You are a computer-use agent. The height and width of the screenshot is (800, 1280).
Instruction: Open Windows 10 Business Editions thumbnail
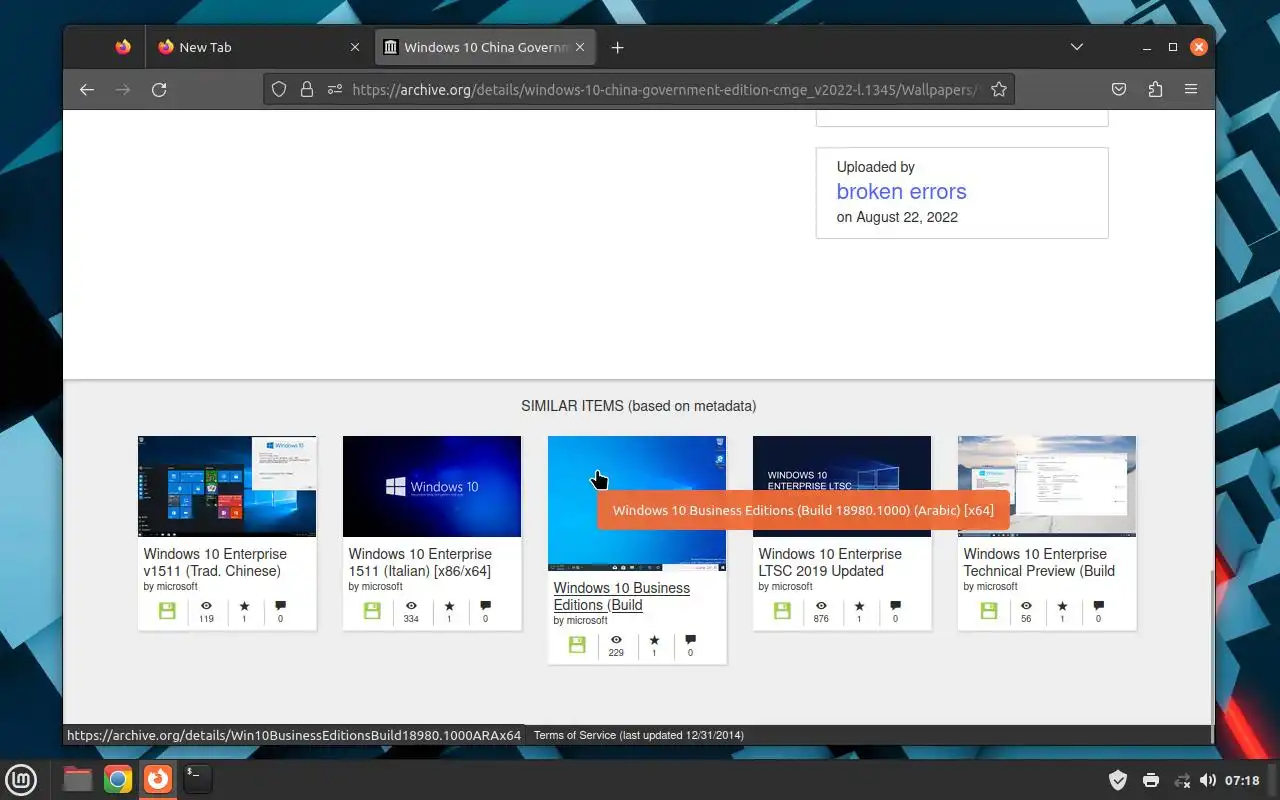click(637, 503)
